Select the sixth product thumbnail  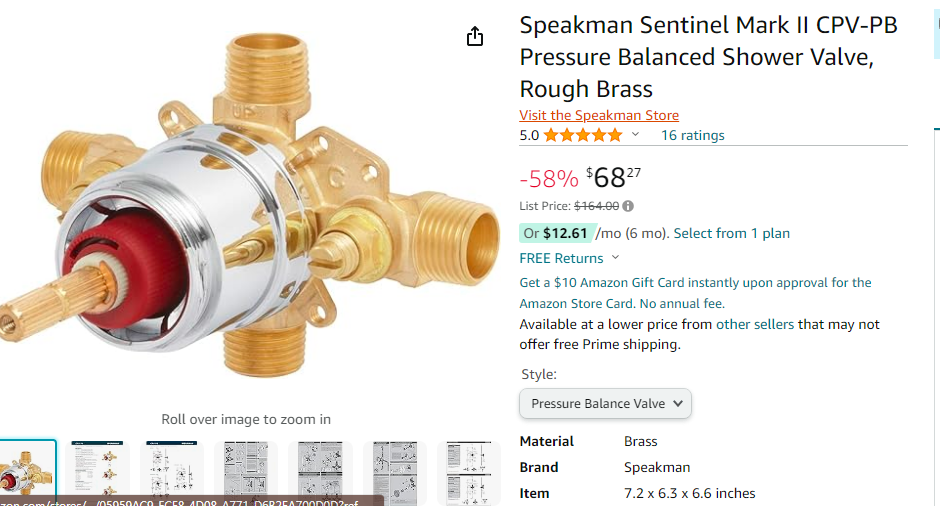point(394,470)
